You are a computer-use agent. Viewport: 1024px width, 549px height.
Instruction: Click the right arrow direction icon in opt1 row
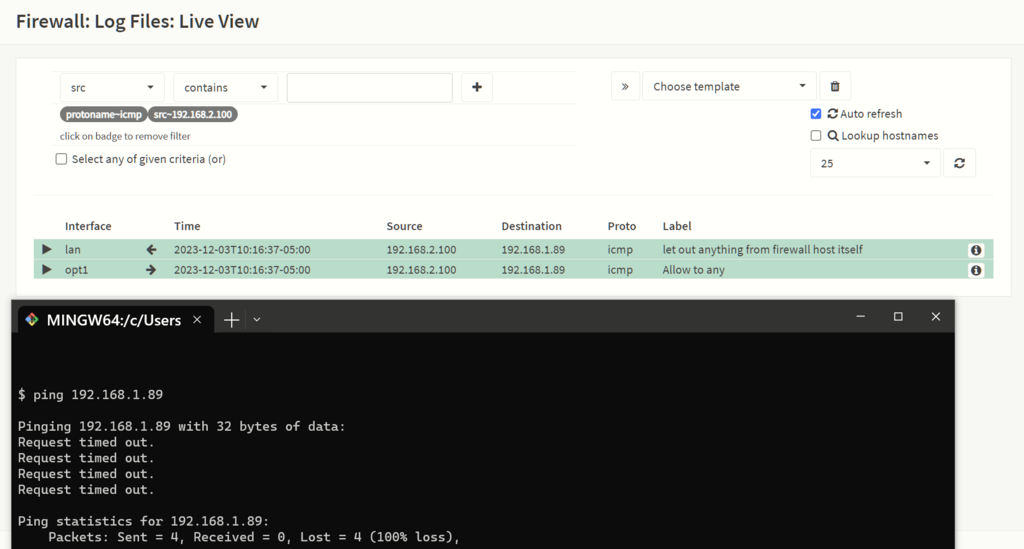click(x=151, y=270)
